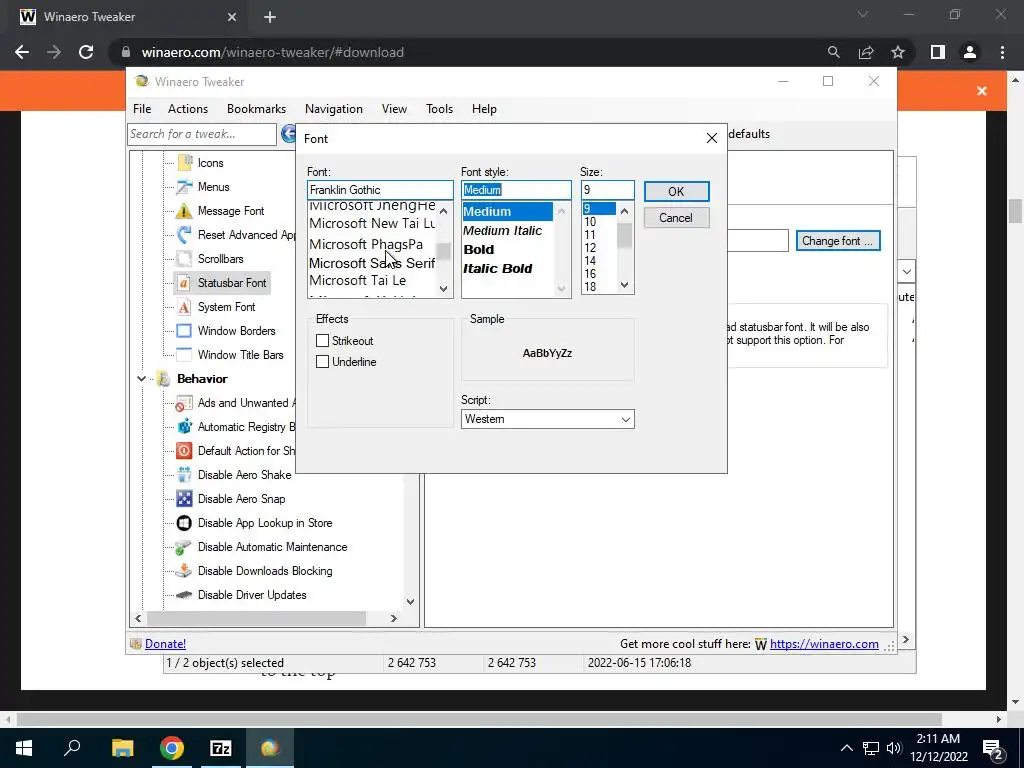Image resolution: width=1024 pixels, height=768 pixels.
Task: Open File Explorer from the taskbar
Action: coord(122,748)
